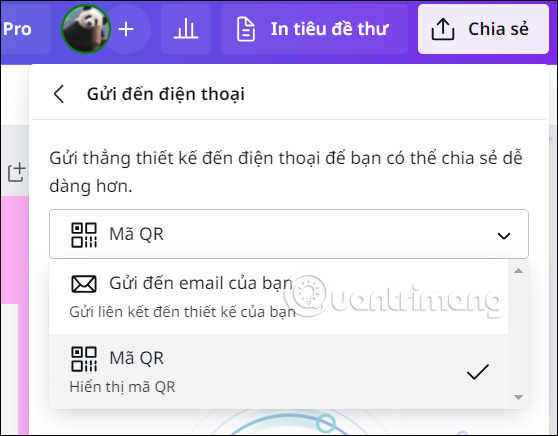Screen dimensions: 558x436
Task: Click the upload arrow icon in Chia sẻ
Action: click(x=443, y=29)
